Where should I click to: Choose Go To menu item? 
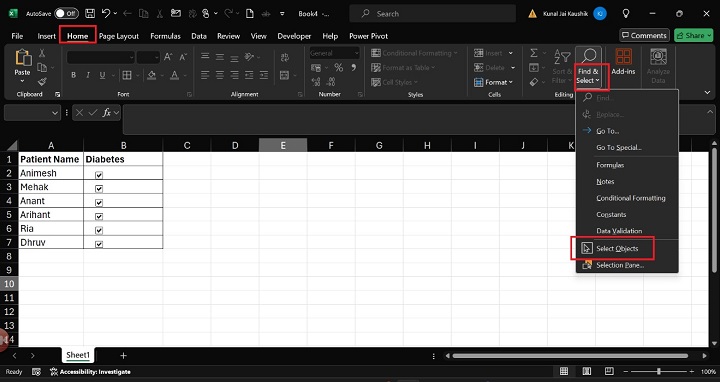(627, 131)
